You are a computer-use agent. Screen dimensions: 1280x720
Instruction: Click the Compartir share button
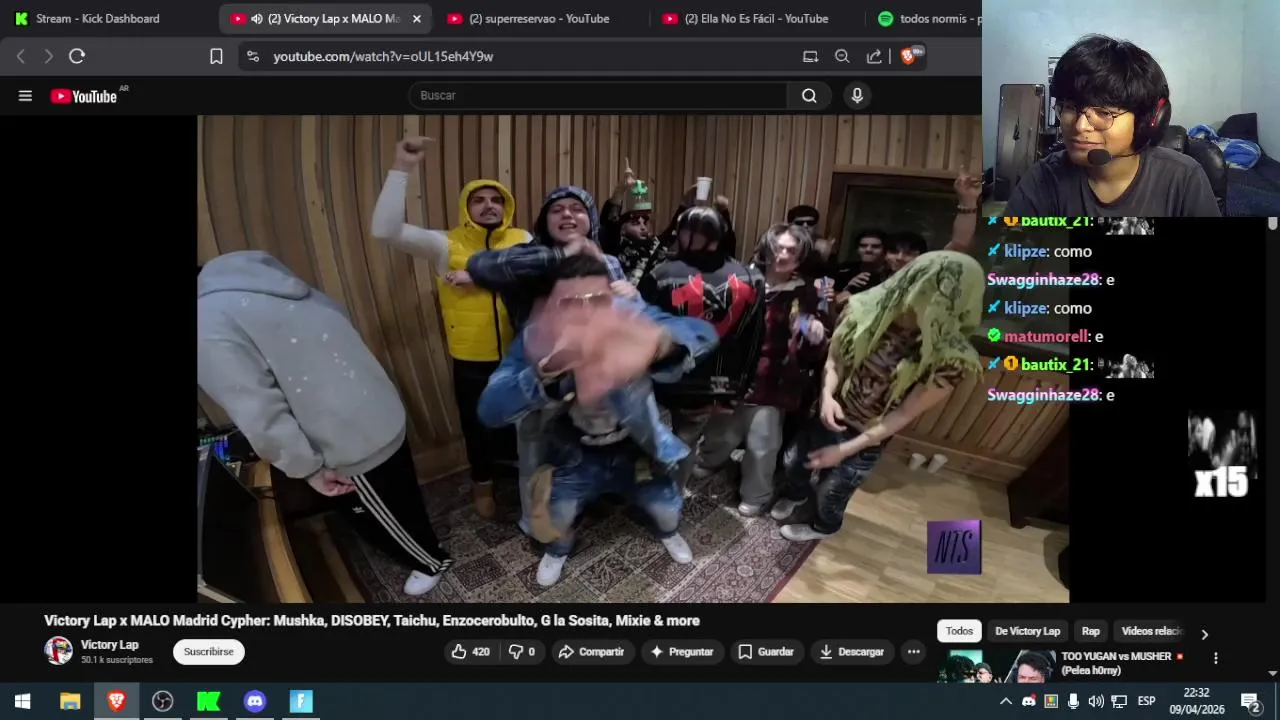pyautogui.click(x=591, y=652)
